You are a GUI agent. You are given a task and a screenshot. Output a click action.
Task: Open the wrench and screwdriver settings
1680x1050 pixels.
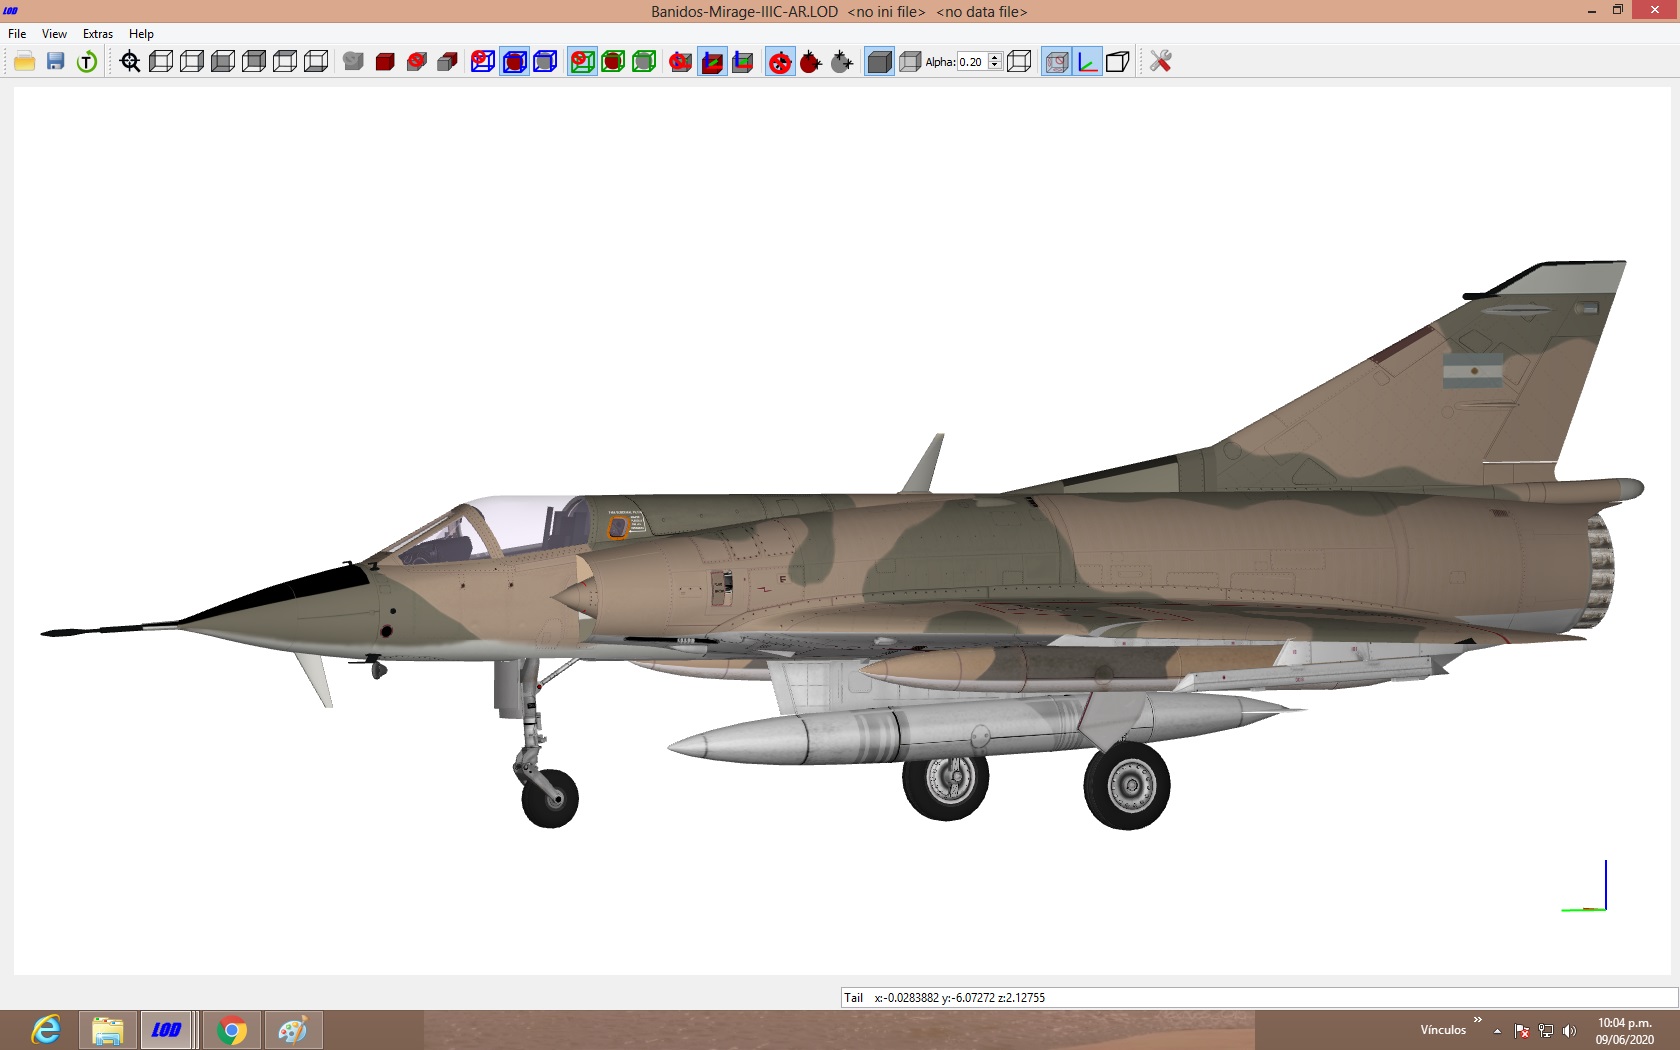click(1160, 62)
